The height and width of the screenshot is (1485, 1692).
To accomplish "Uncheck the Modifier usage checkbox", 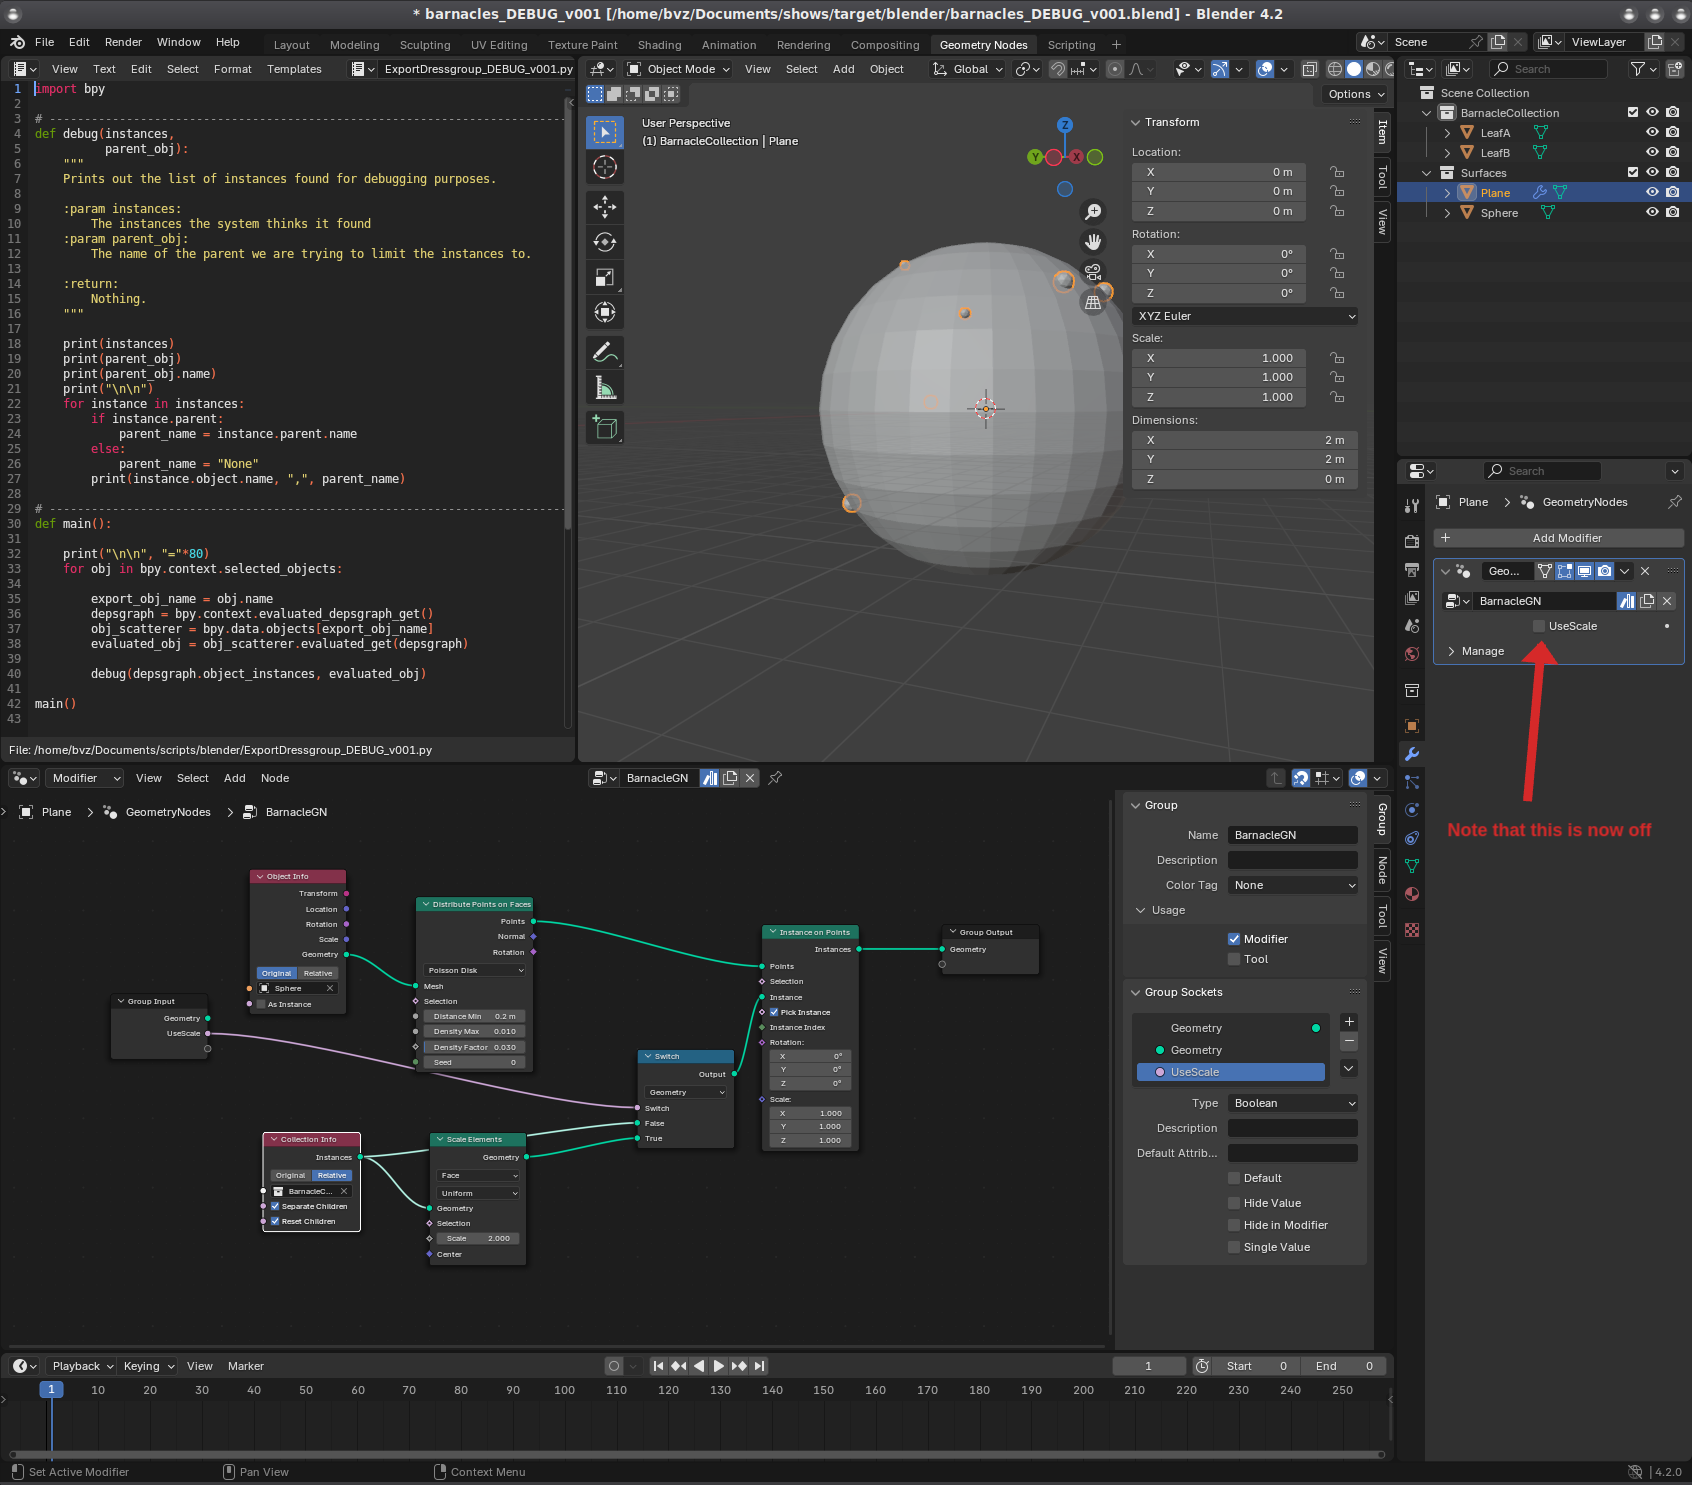I will [1234, 939].
